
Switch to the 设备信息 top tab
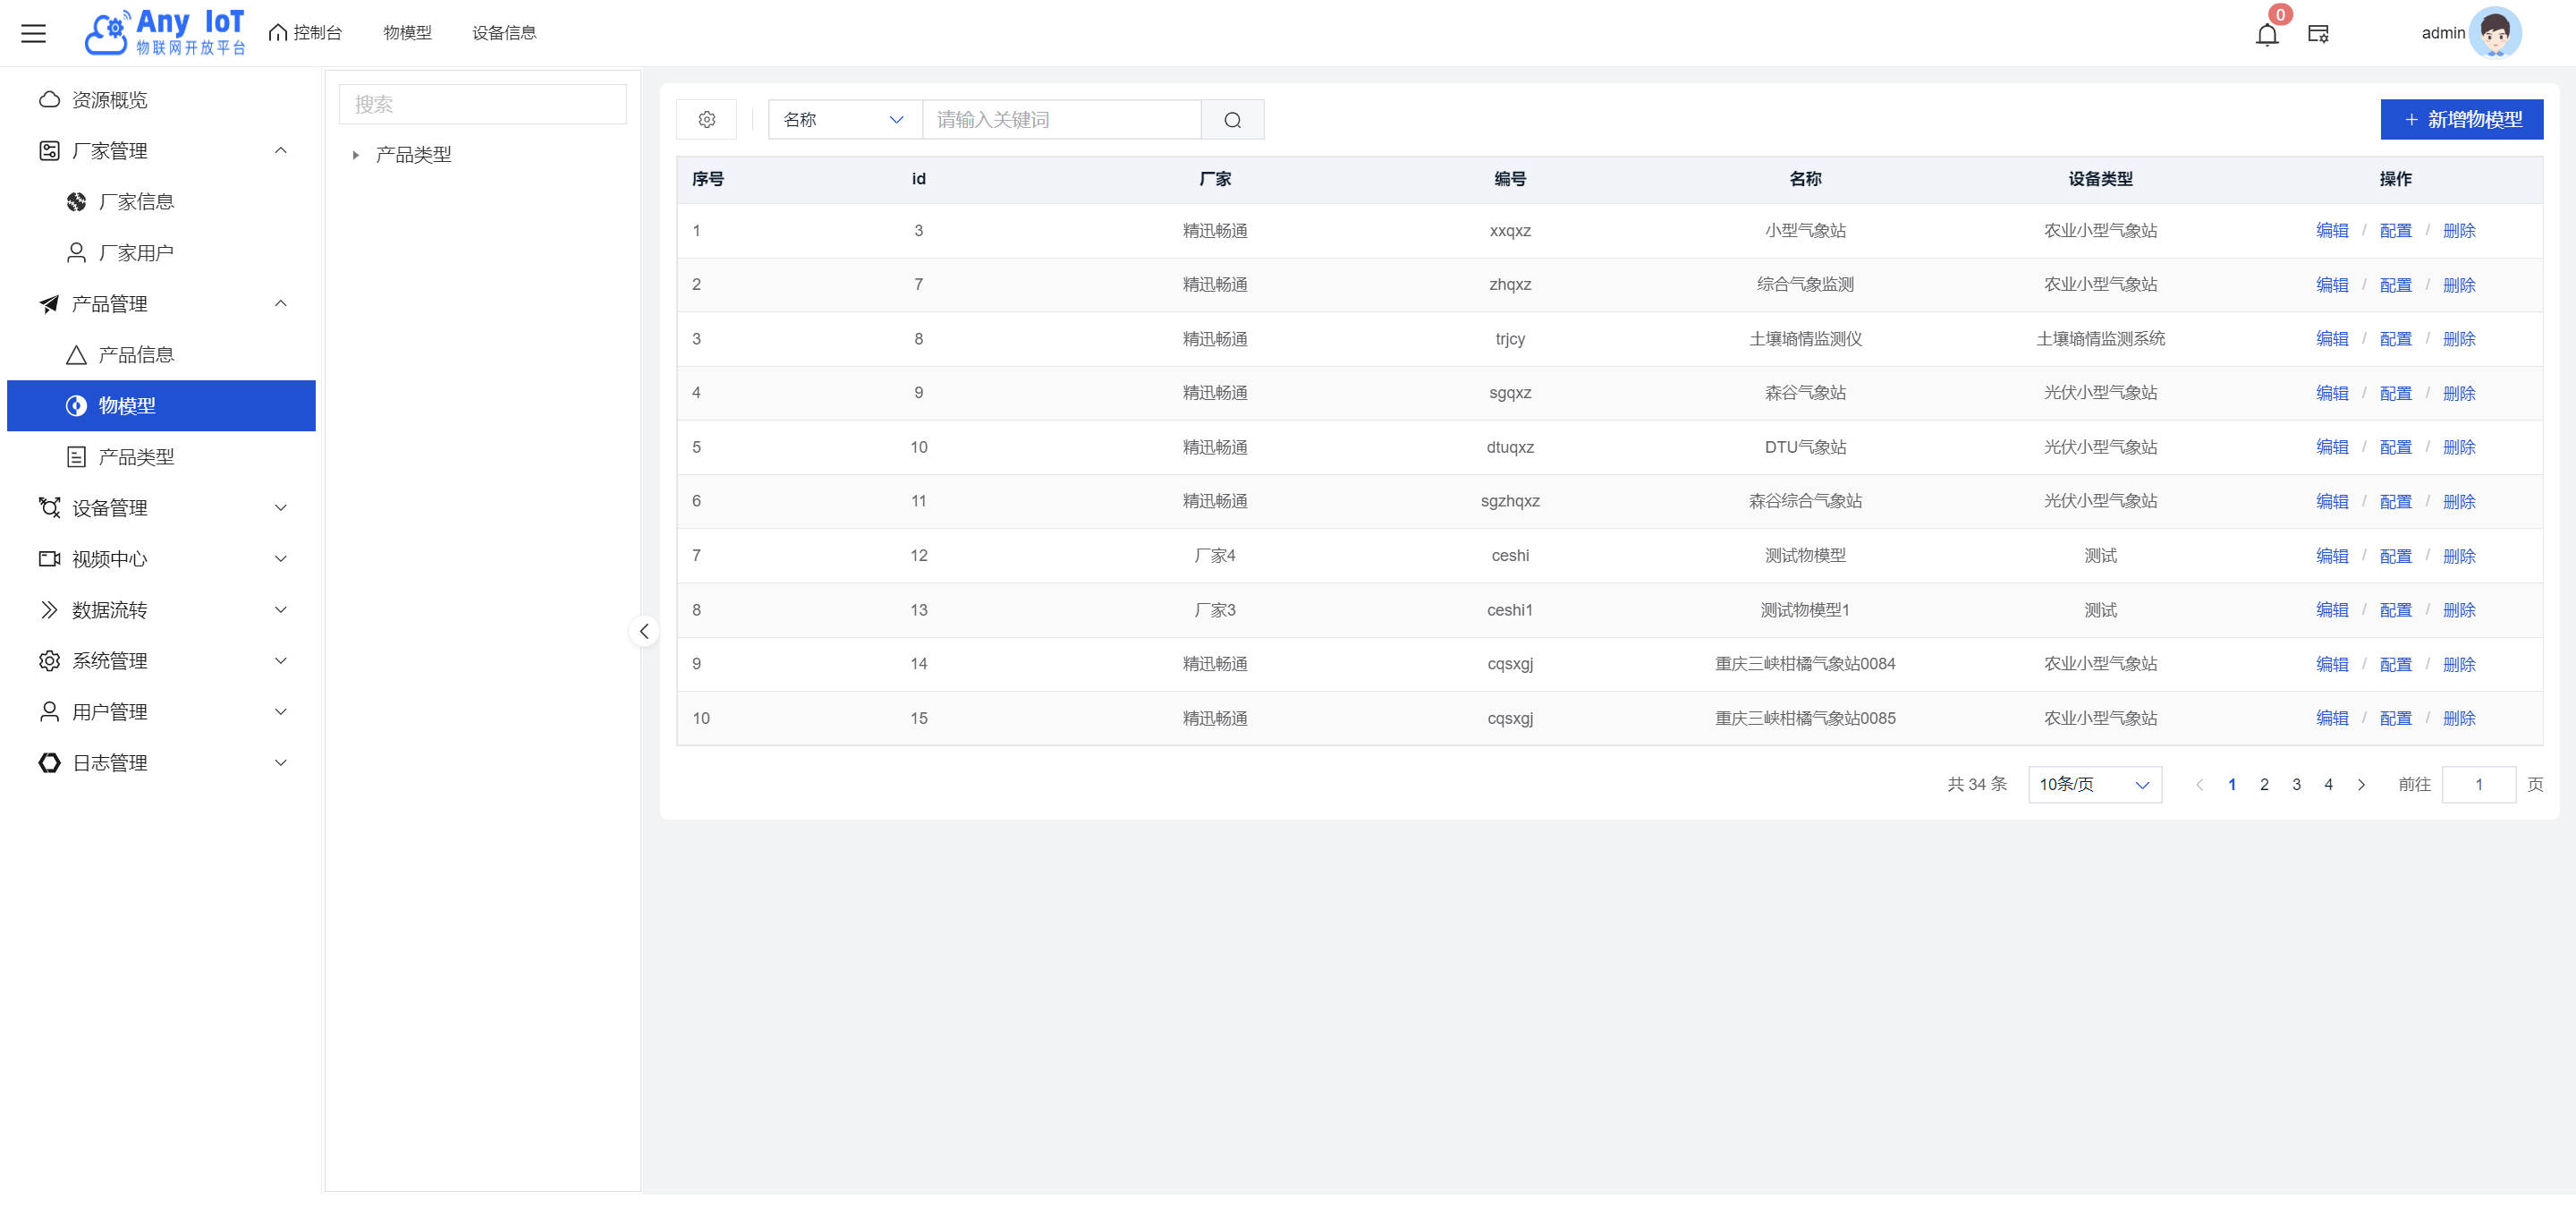(504, 33)
